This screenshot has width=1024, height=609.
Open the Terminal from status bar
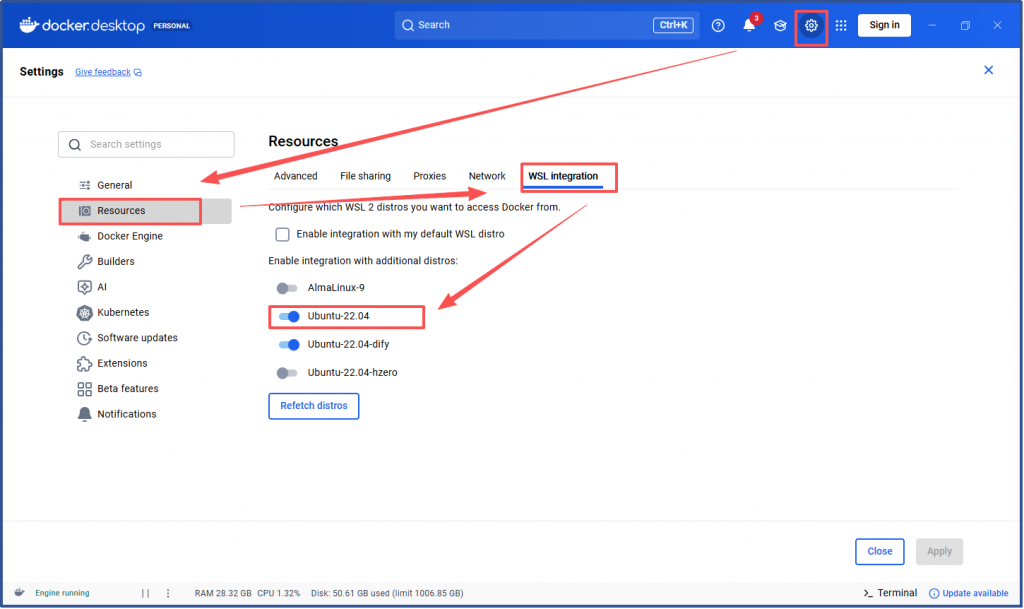(890, 593)
